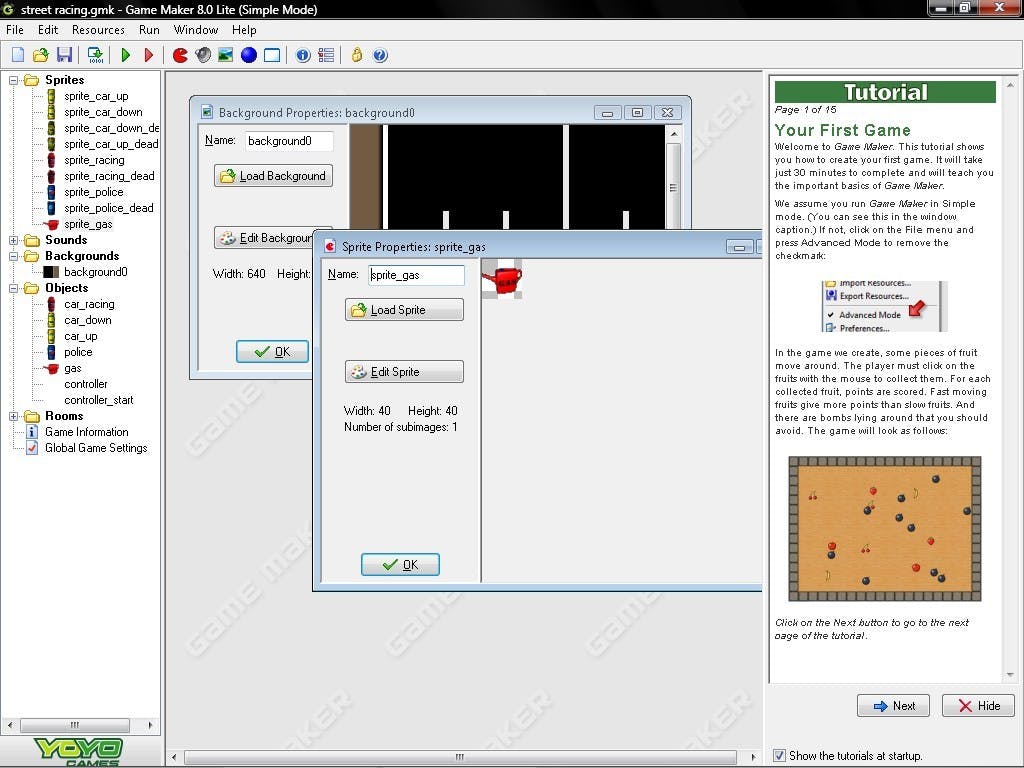This screenshot has height=768, width=1024.
Task: Collapse the Backgrounds folder
Action: tap(13, 256)
